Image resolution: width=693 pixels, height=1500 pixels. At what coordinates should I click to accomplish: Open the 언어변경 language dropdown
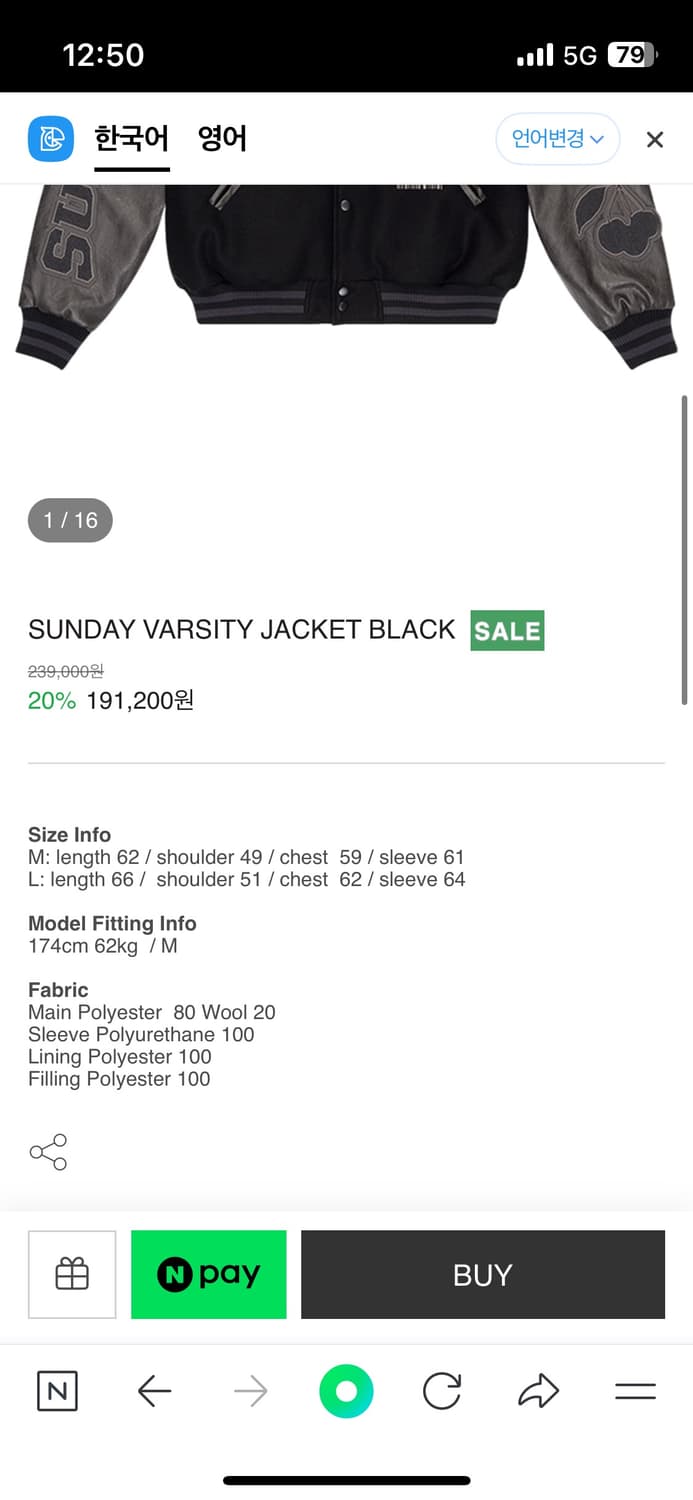pyautogui.click(x=557, y=139)
